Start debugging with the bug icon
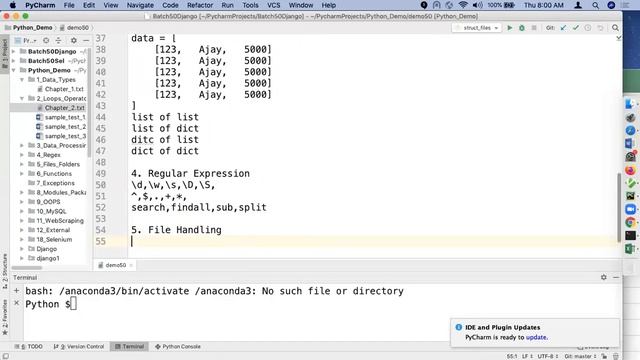640x360 pixels. coord(522,28)
